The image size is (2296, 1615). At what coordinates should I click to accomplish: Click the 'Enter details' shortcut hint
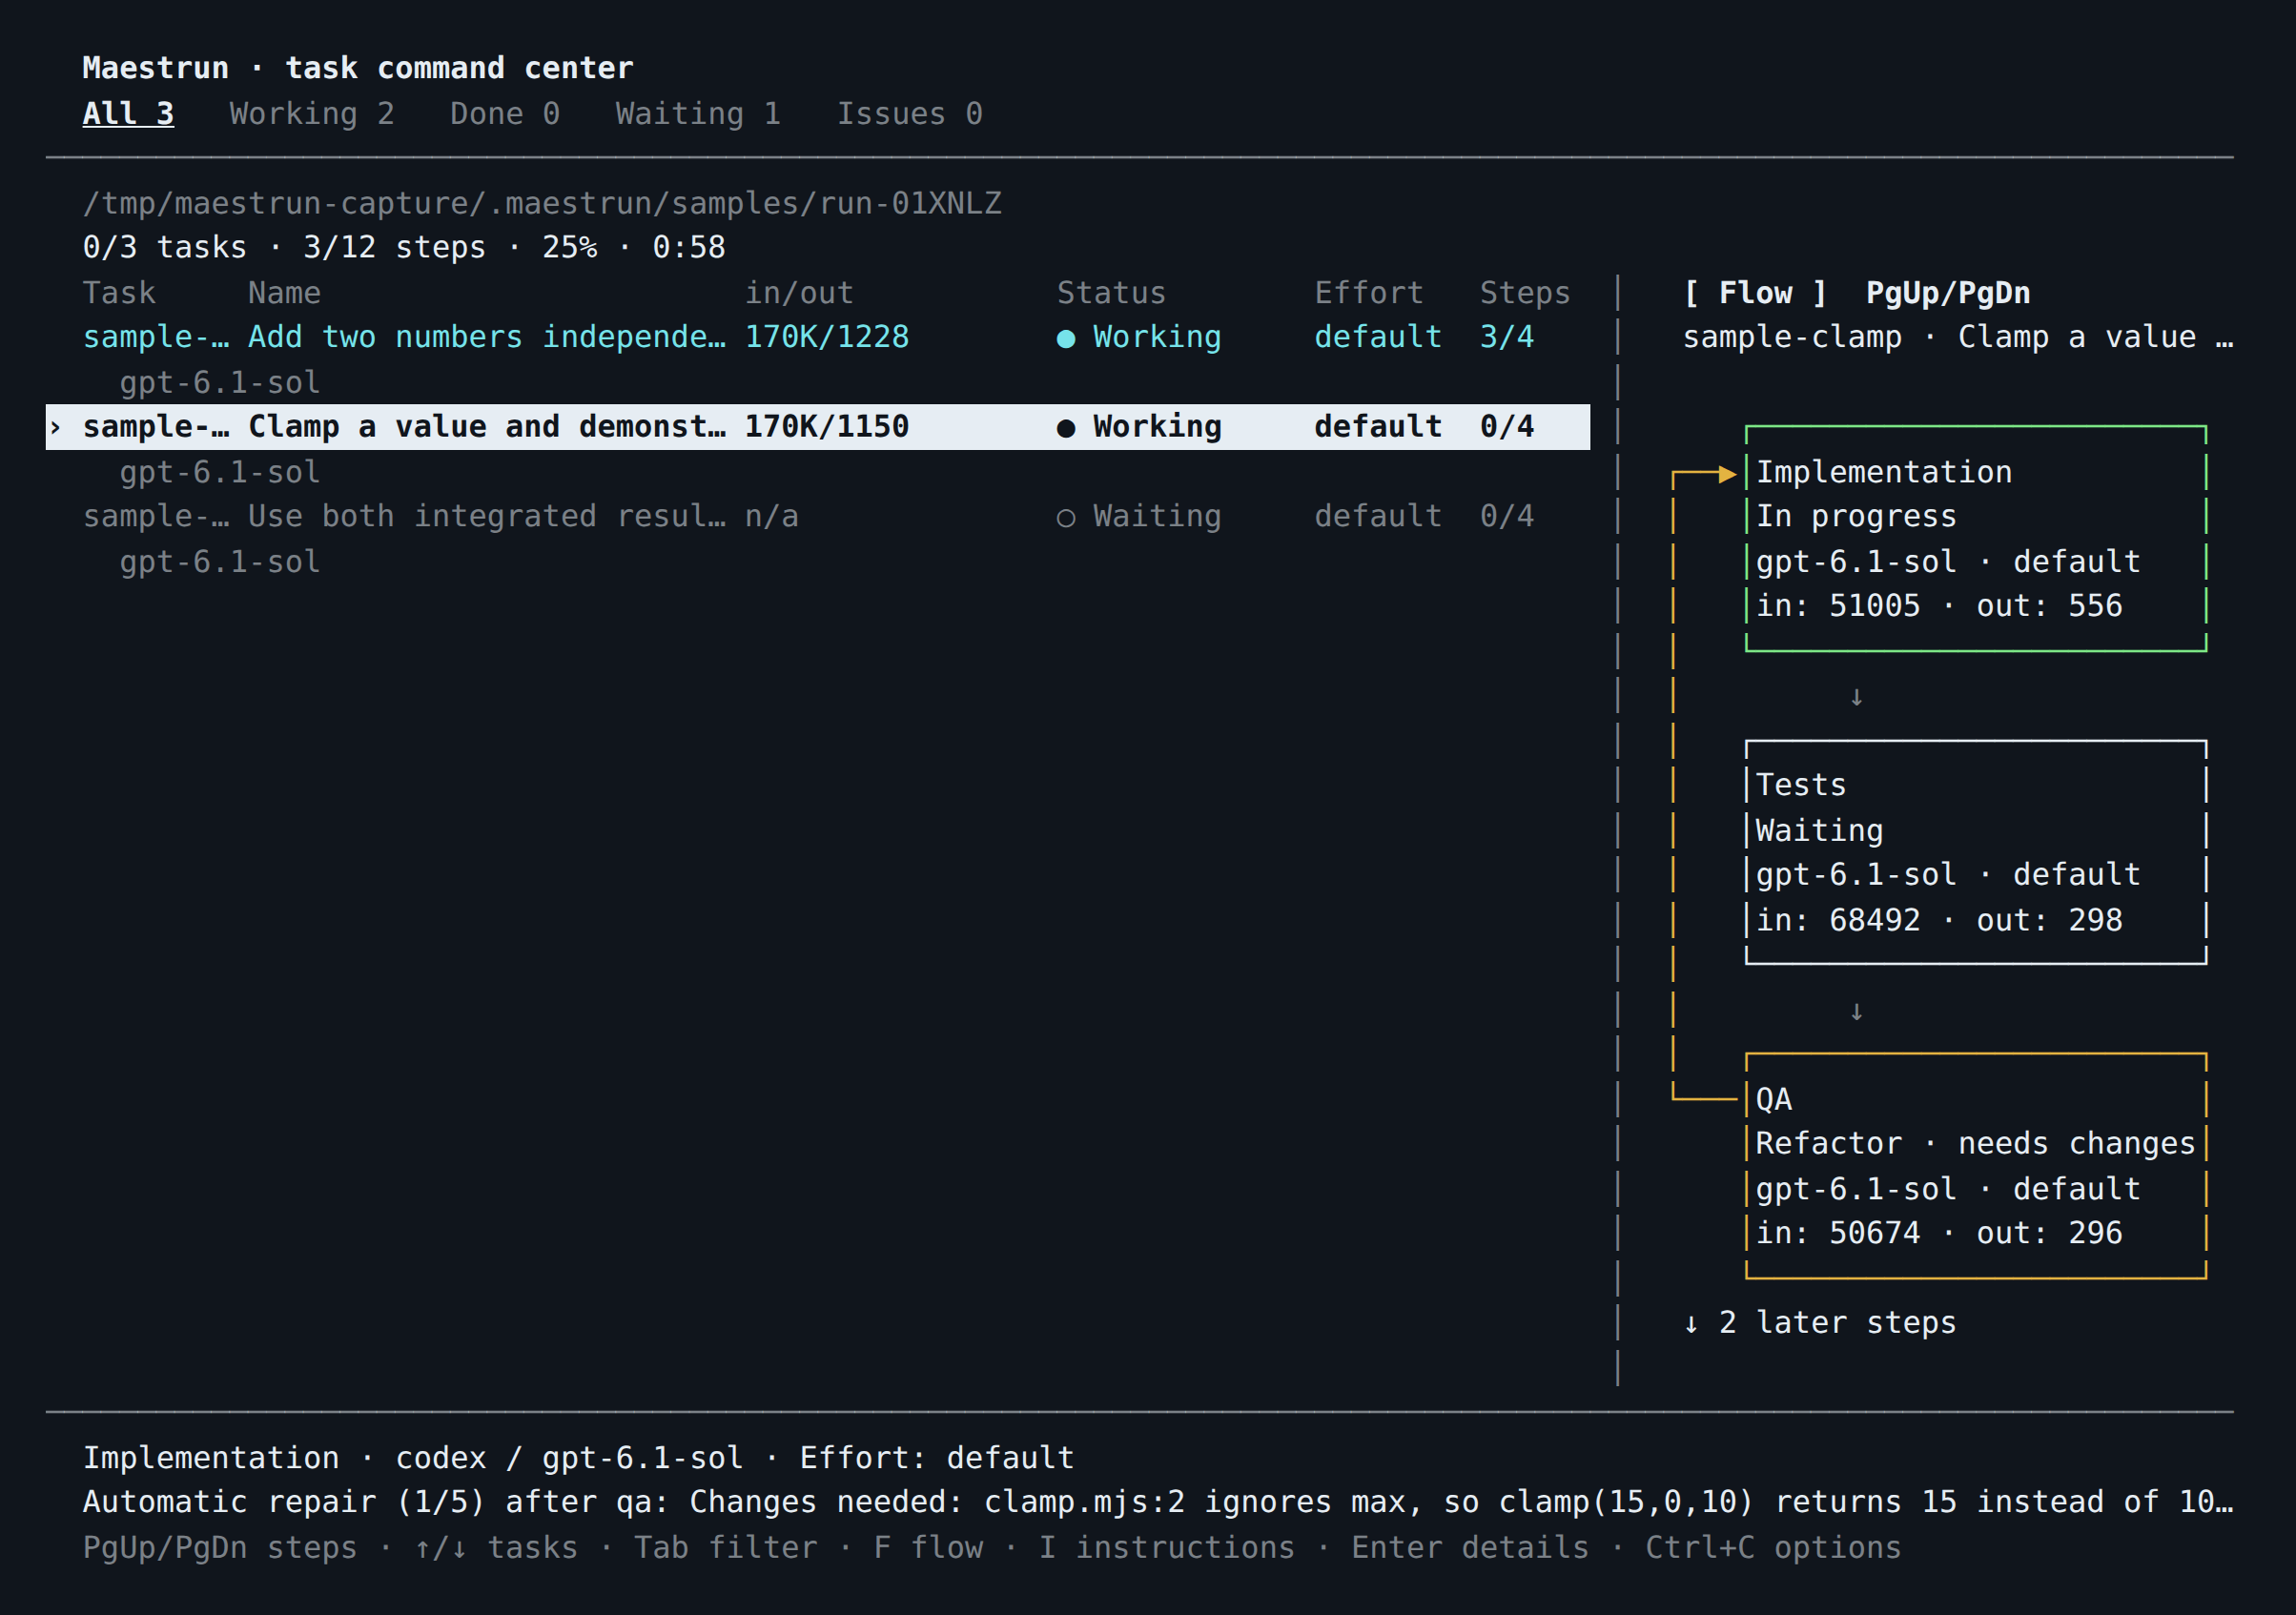coord(1470,1548)
